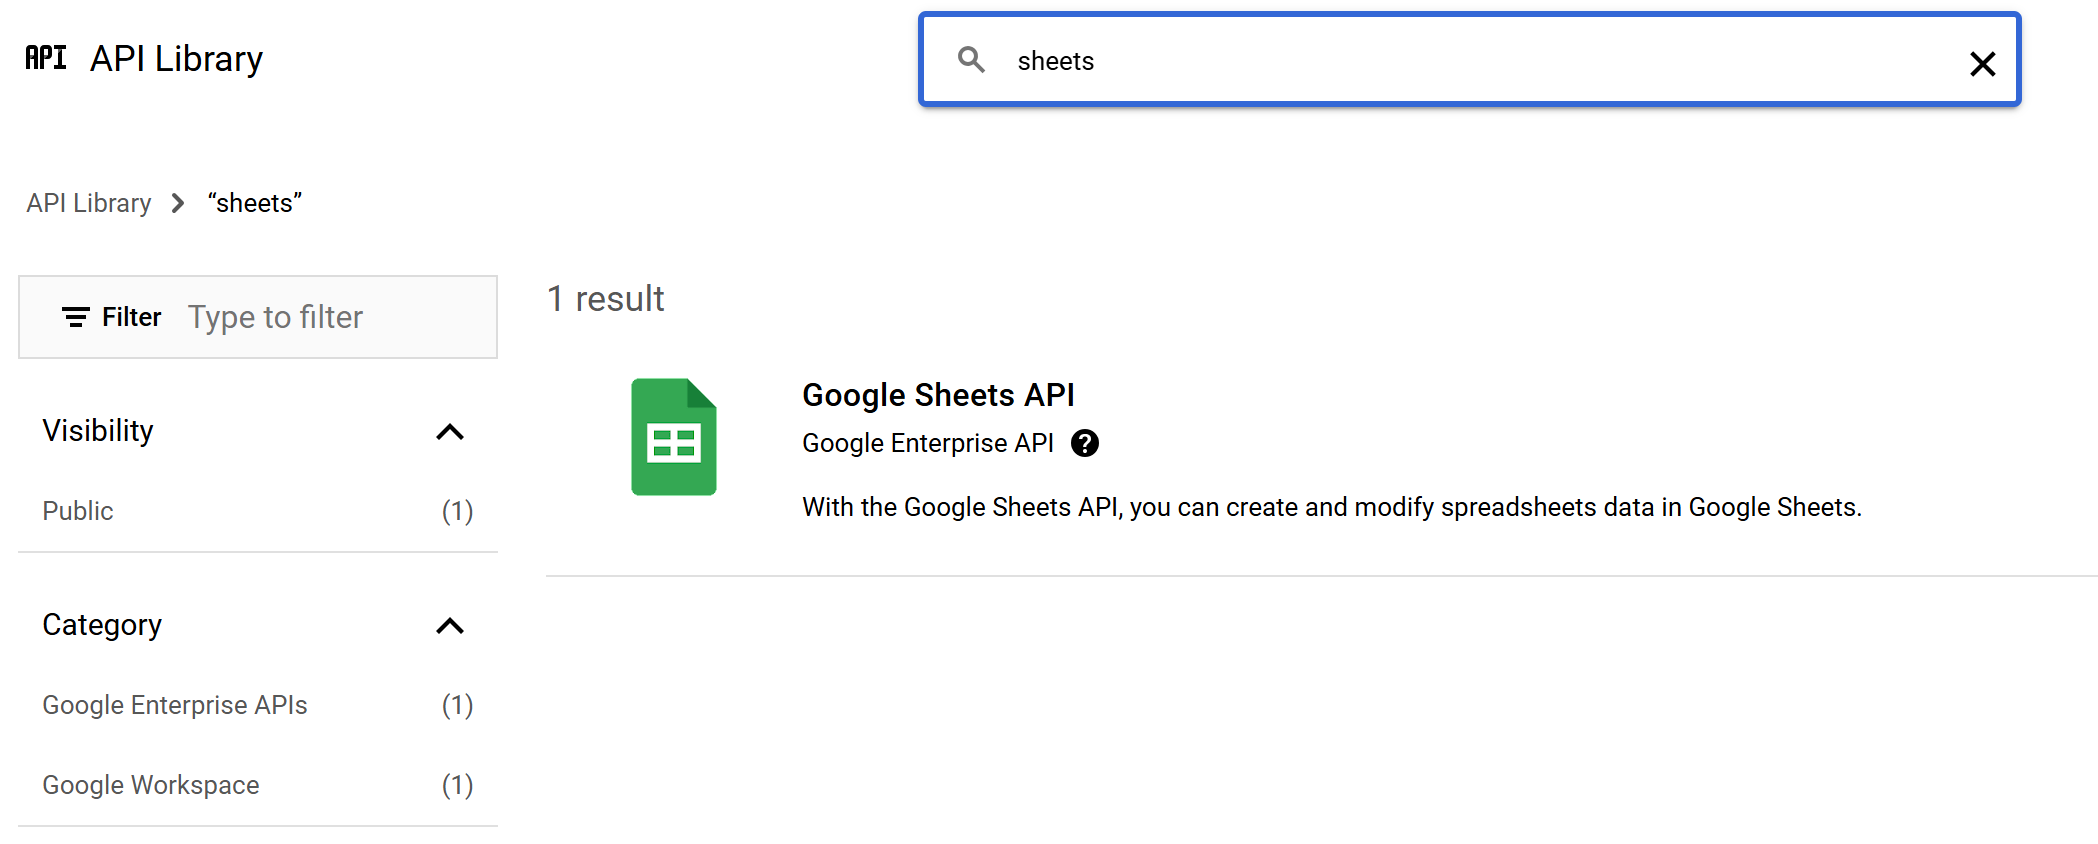This screenshot has width=2098, height=844.
Task: Collapse the Category section
Action: tap(450, 626)
